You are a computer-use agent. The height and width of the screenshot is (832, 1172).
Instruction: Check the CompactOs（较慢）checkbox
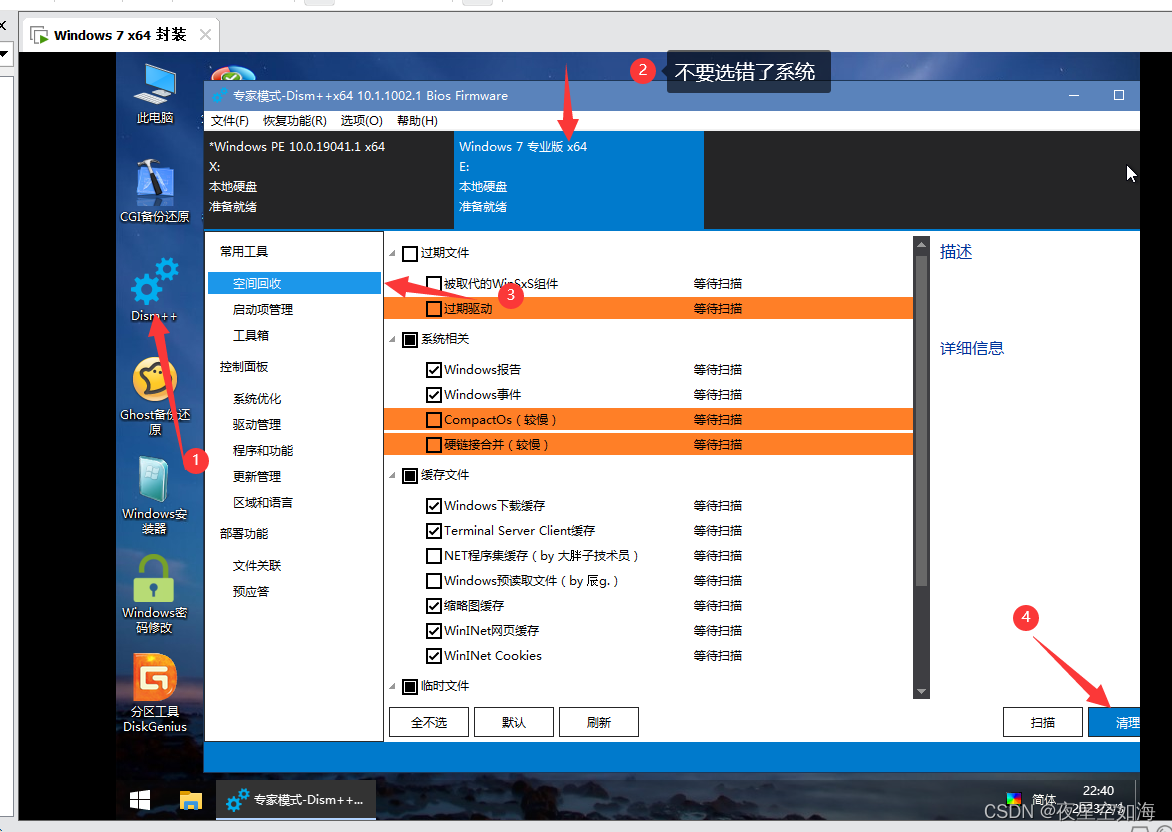(434, 420)
